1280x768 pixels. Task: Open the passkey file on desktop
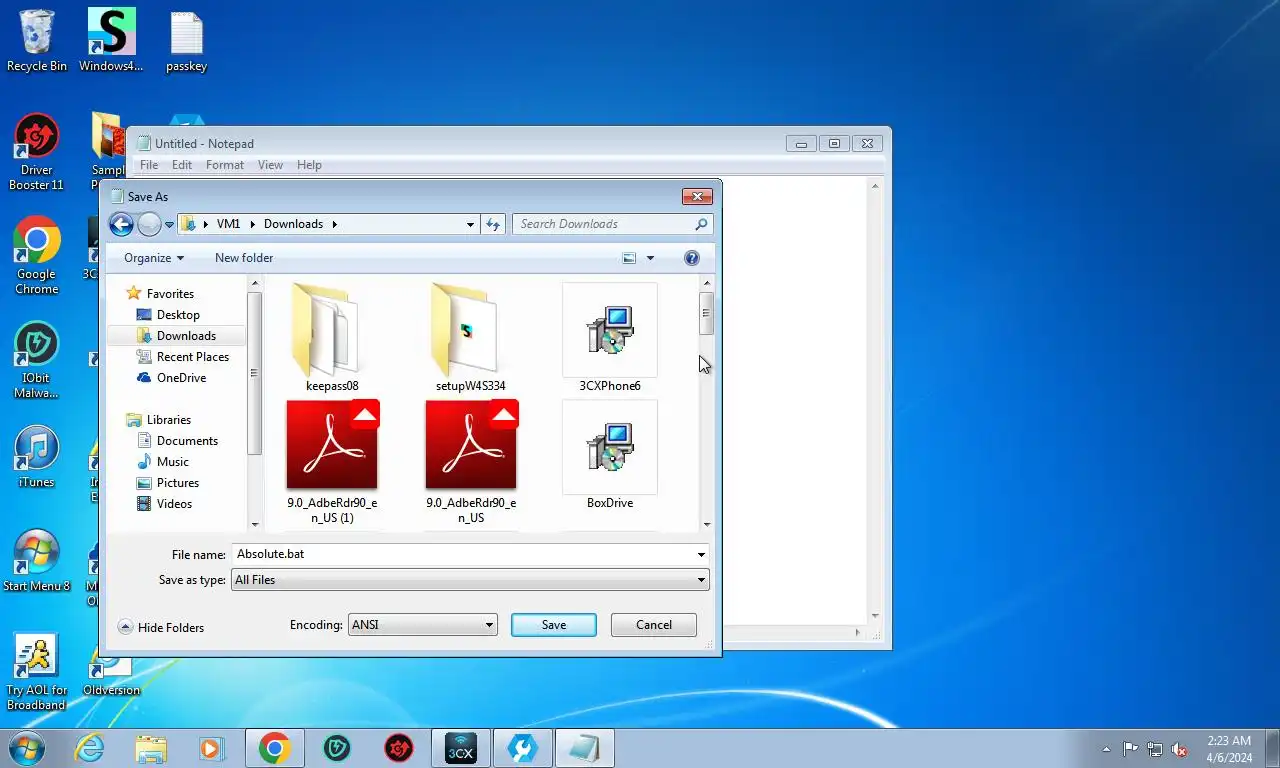point(186,41)
